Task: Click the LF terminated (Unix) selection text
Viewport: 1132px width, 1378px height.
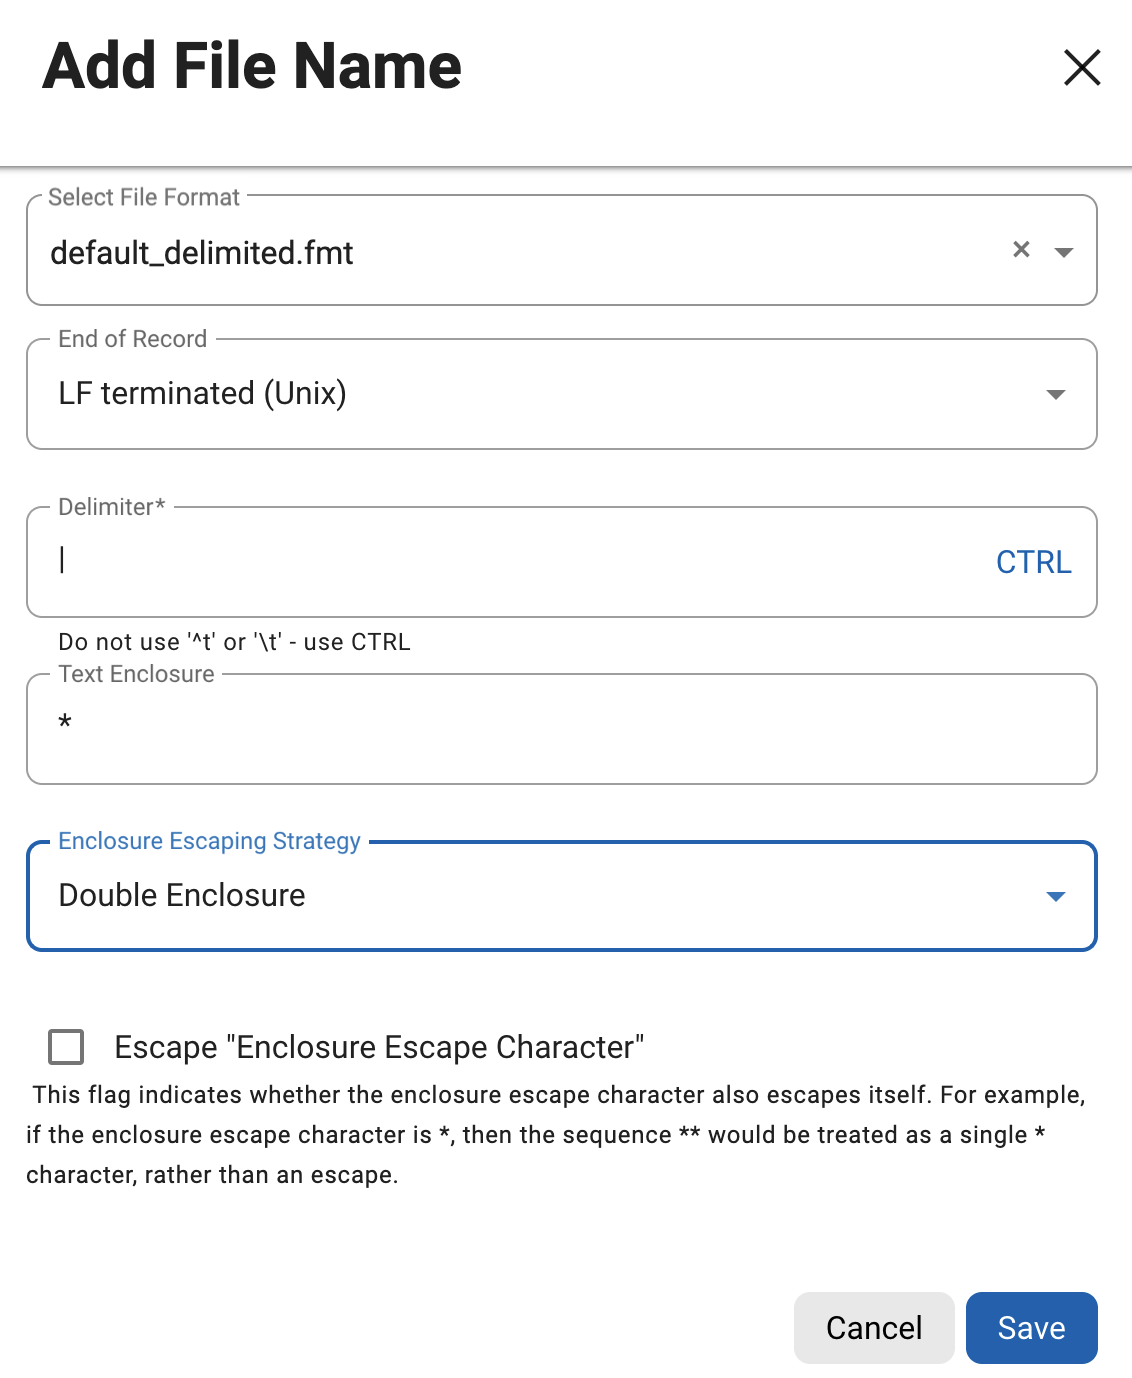Action: 202,393
